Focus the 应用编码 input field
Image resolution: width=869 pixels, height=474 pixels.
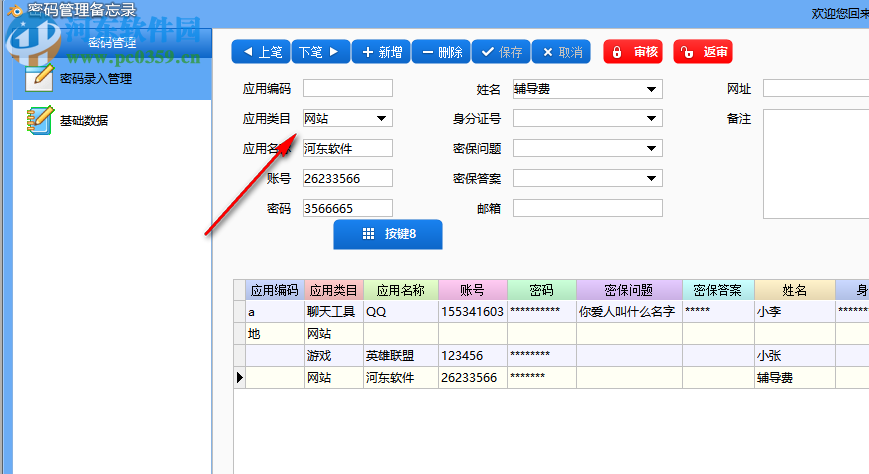348,88
